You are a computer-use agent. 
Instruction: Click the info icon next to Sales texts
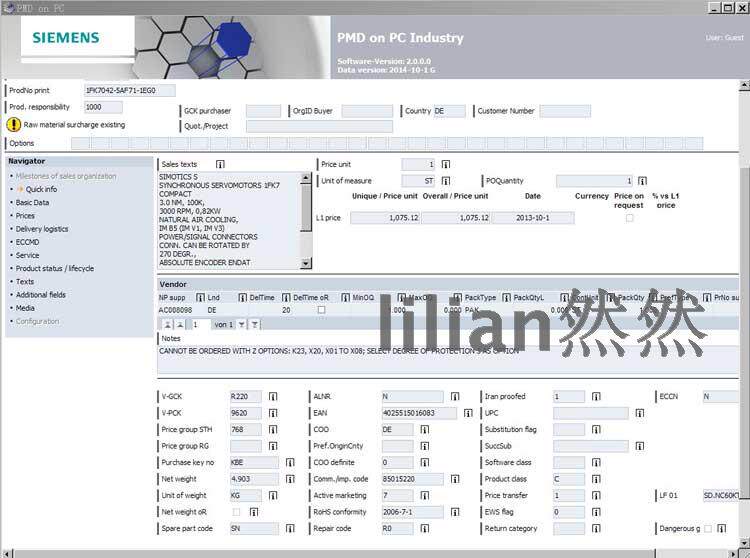pyautogui.click(x=220, y=164)
